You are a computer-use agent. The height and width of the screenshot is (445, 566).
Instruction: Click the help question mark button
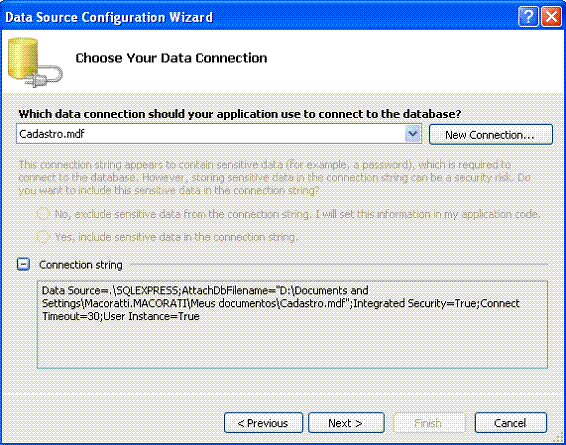[x=528, y=17]
